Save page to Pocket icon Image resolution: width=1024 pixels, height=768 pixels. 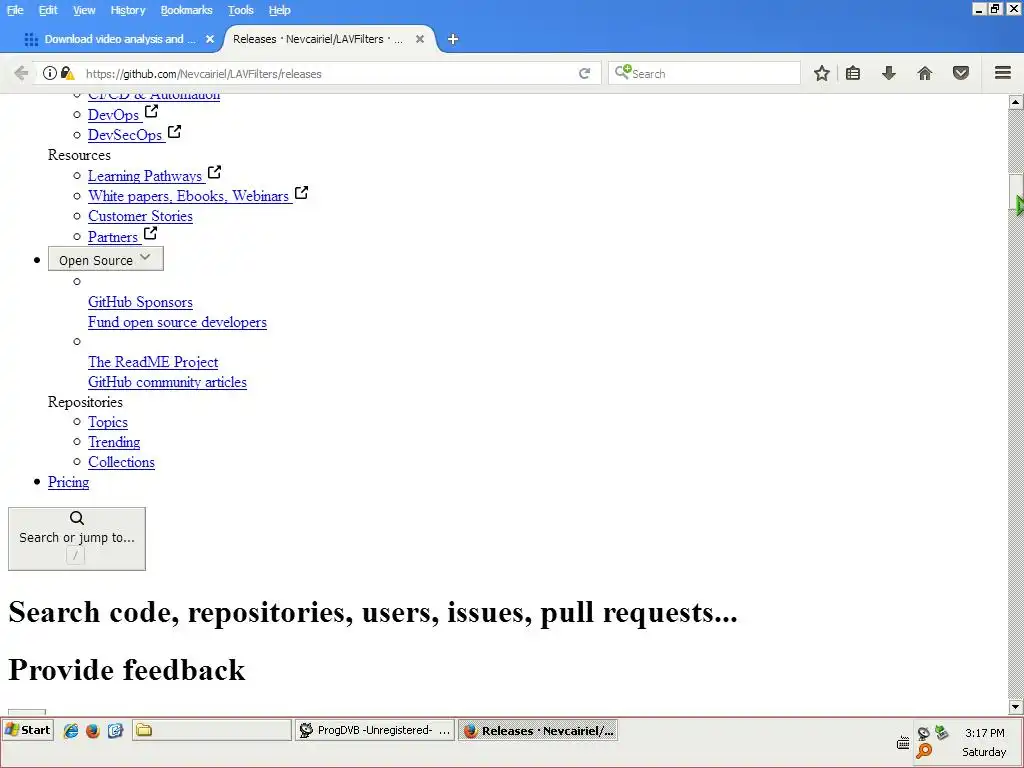(961, 73)
